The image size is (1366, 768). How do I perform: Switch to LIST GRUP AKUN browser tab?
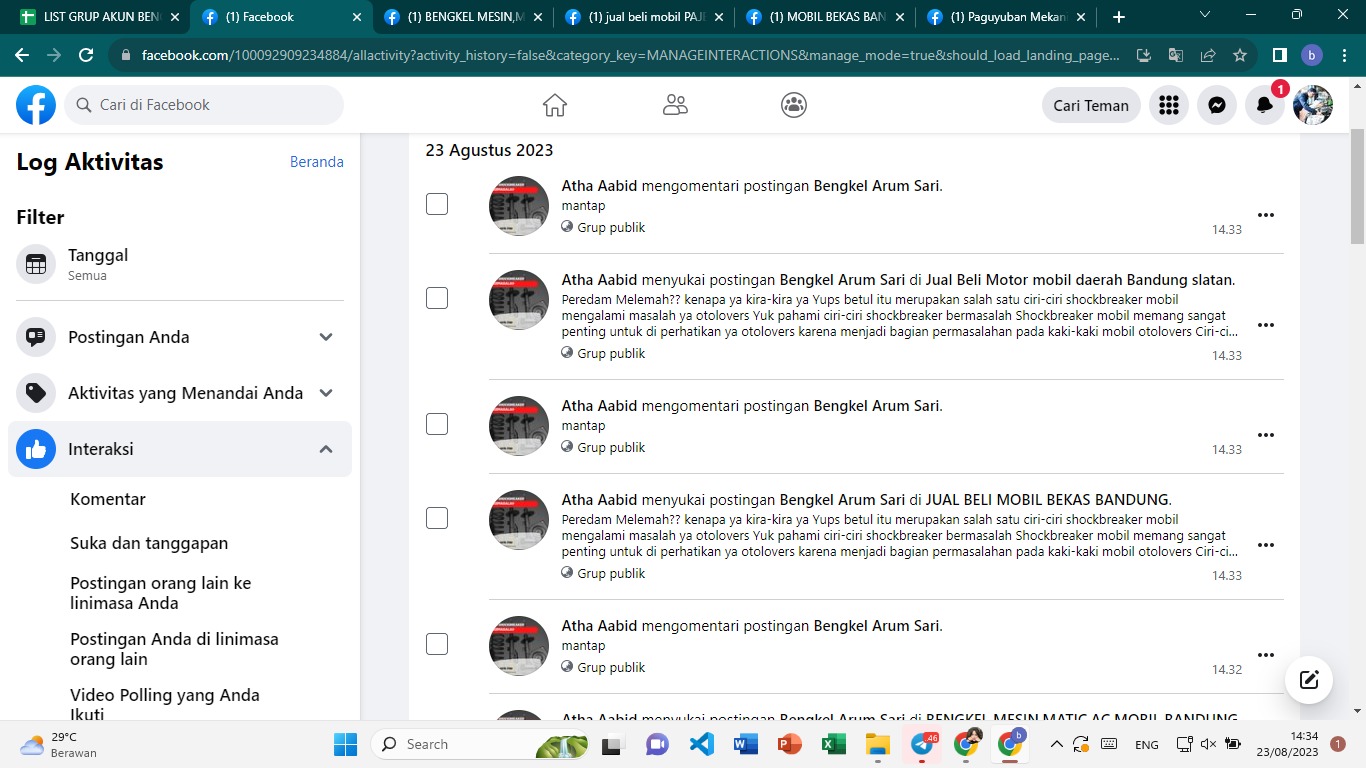pos(98,17)
